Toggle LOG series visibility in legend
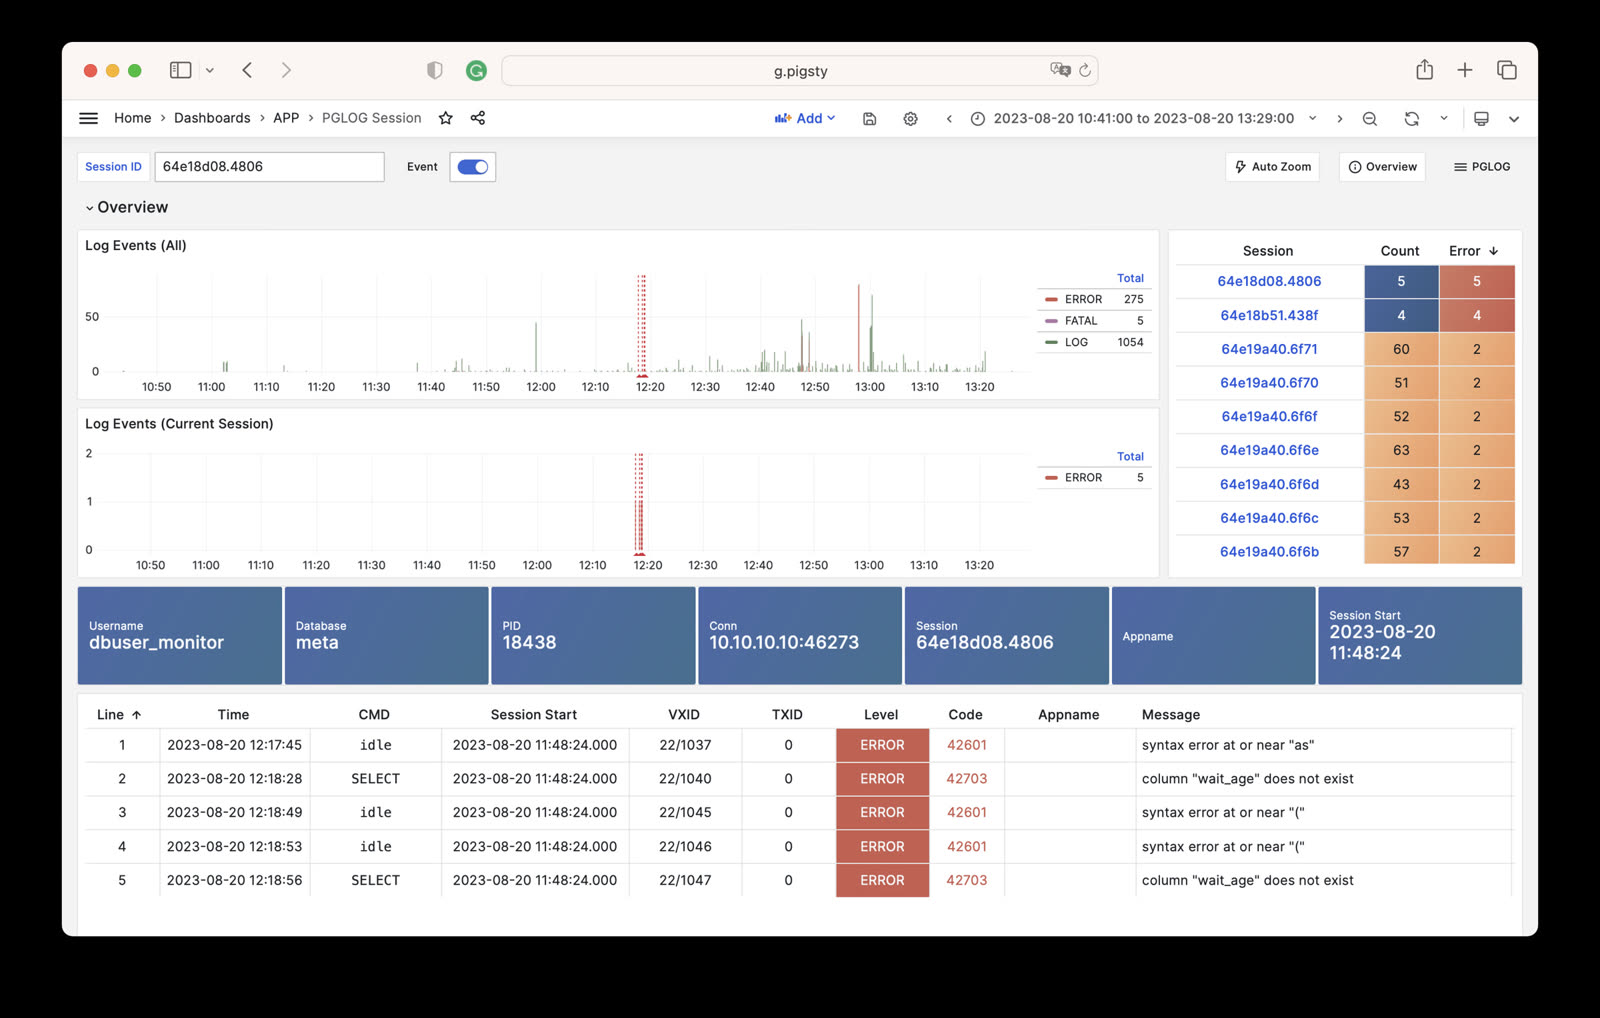1600x1018 pixels. click(1076, 342)
